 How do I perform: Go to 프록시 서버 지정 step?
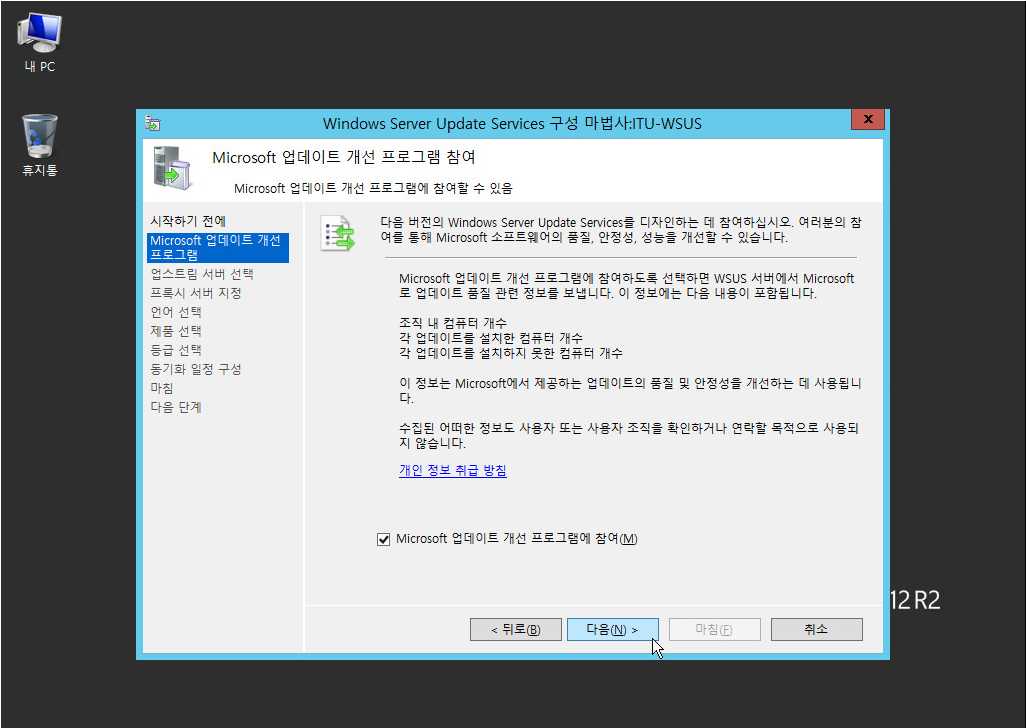pos(195,293)
